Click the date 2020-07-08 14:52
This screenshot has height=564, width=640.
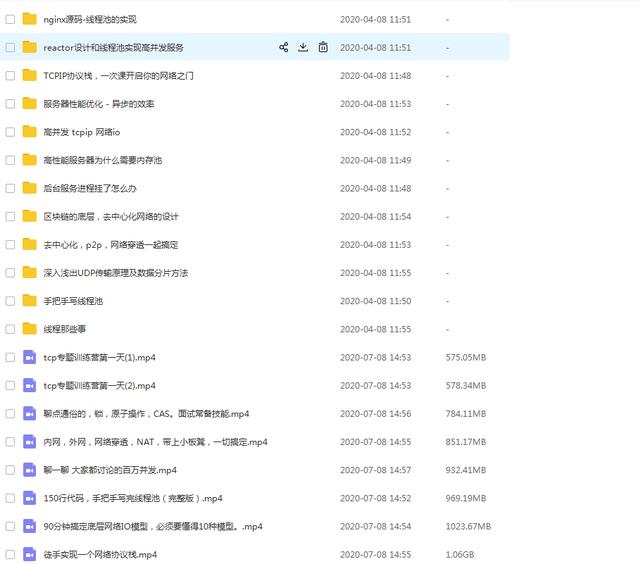pyautogui.click(x=376, y=498)
